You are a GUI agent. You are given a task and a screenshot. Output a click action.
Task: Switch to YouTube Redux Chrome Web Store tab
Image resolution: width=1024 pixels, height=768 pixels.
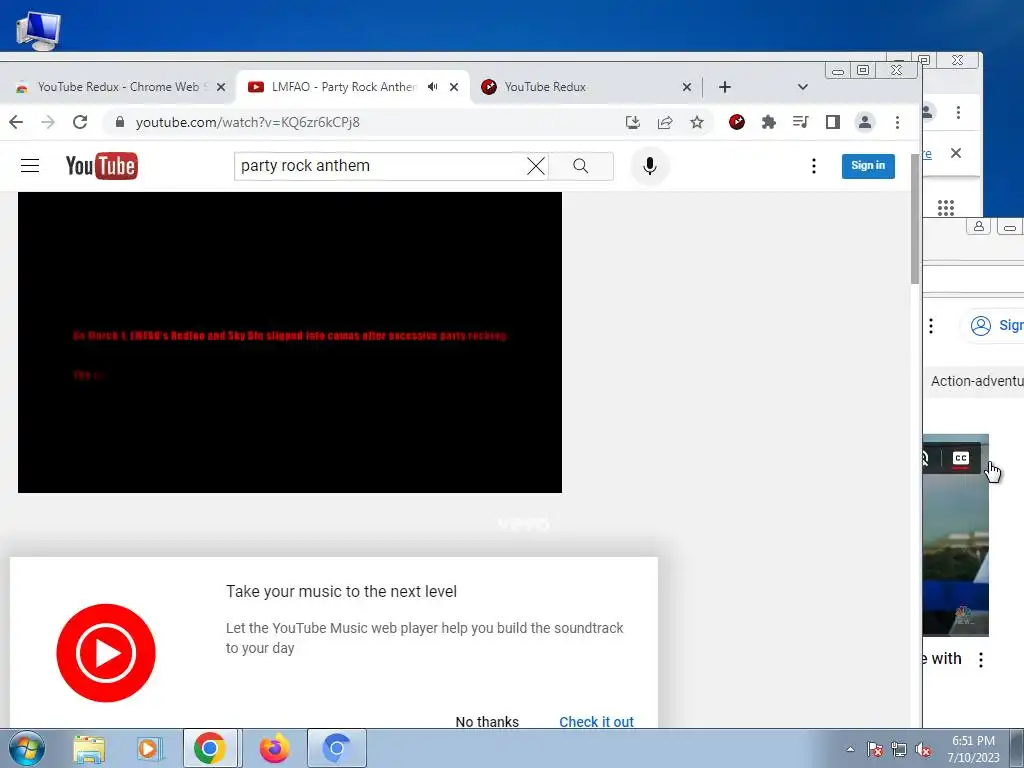(116, 87)
